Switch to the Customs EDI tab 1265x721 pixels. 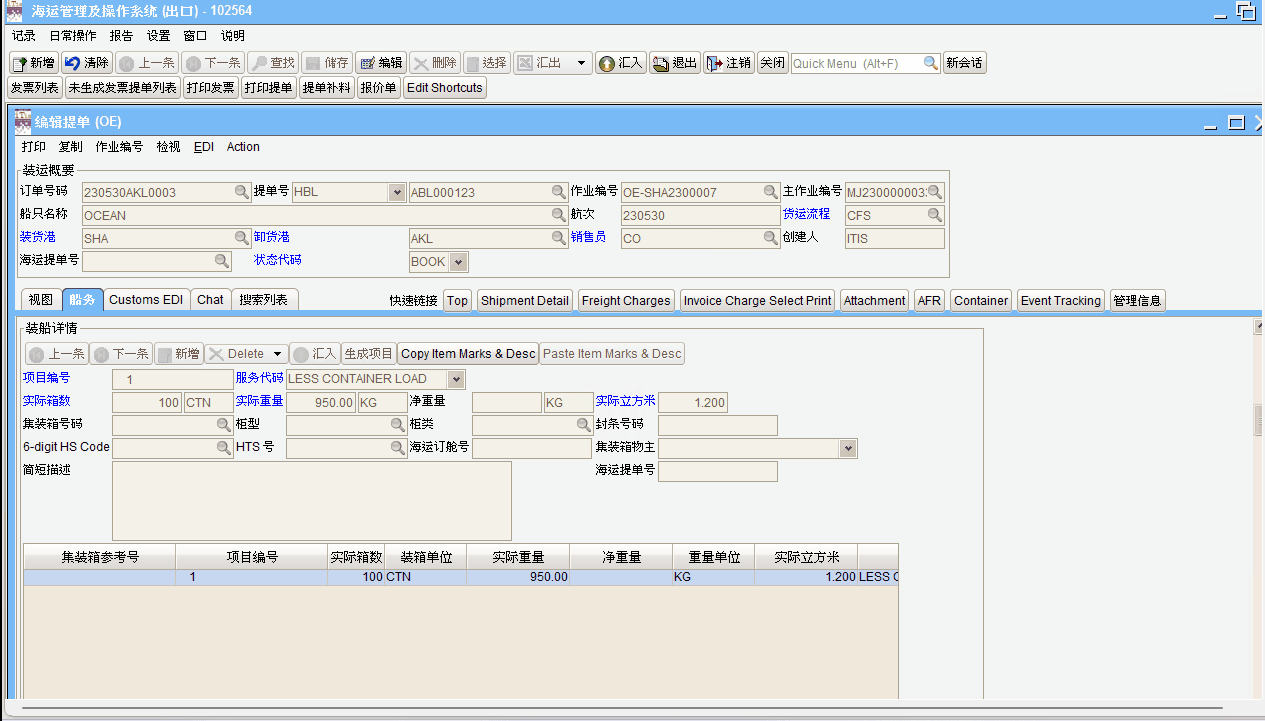pyautogui.click(x=146, y=300)
